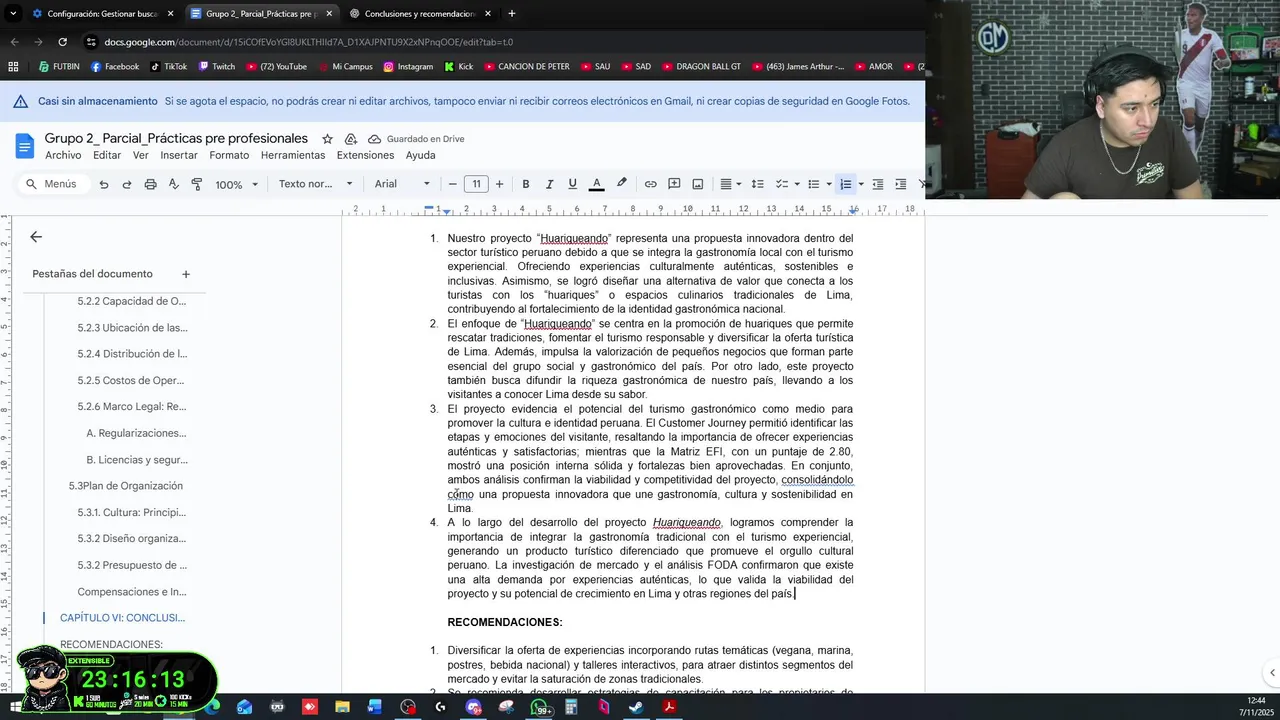Viewport: 1280px width, 720px height.
Task: Open the Formato menu
Action: [x=229, y=155]
